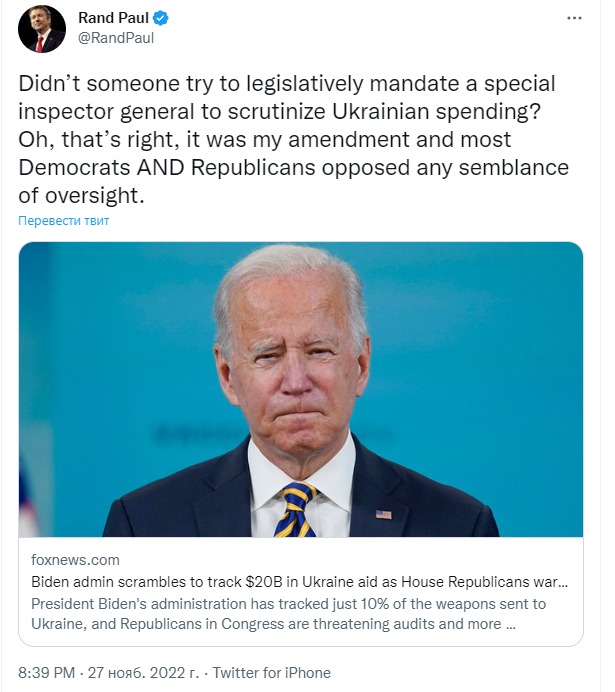Click the blue verified badge
This screenshot has height=692, width=615.
pos(158,18)
